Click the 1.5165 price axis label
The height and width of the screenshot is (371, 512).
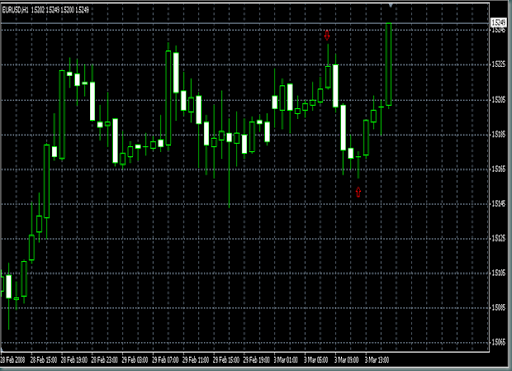tap(498, 169)
